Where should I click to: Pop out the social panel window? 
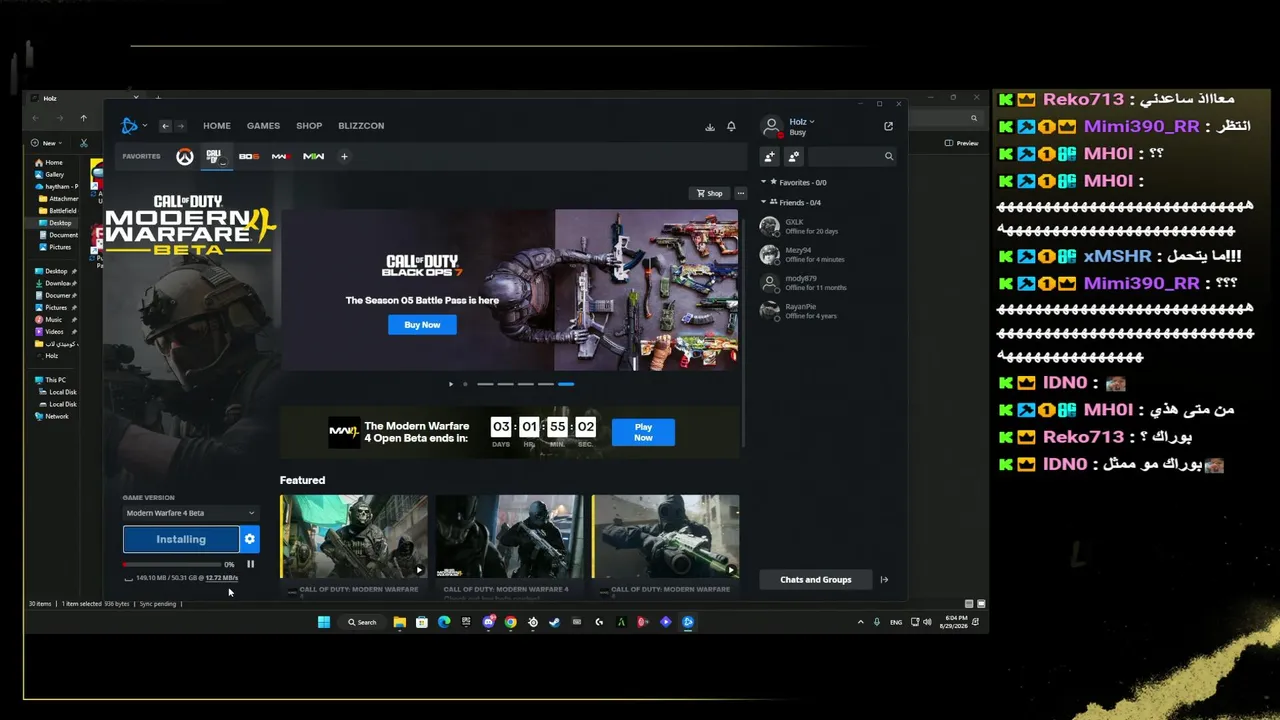[888, 126]
